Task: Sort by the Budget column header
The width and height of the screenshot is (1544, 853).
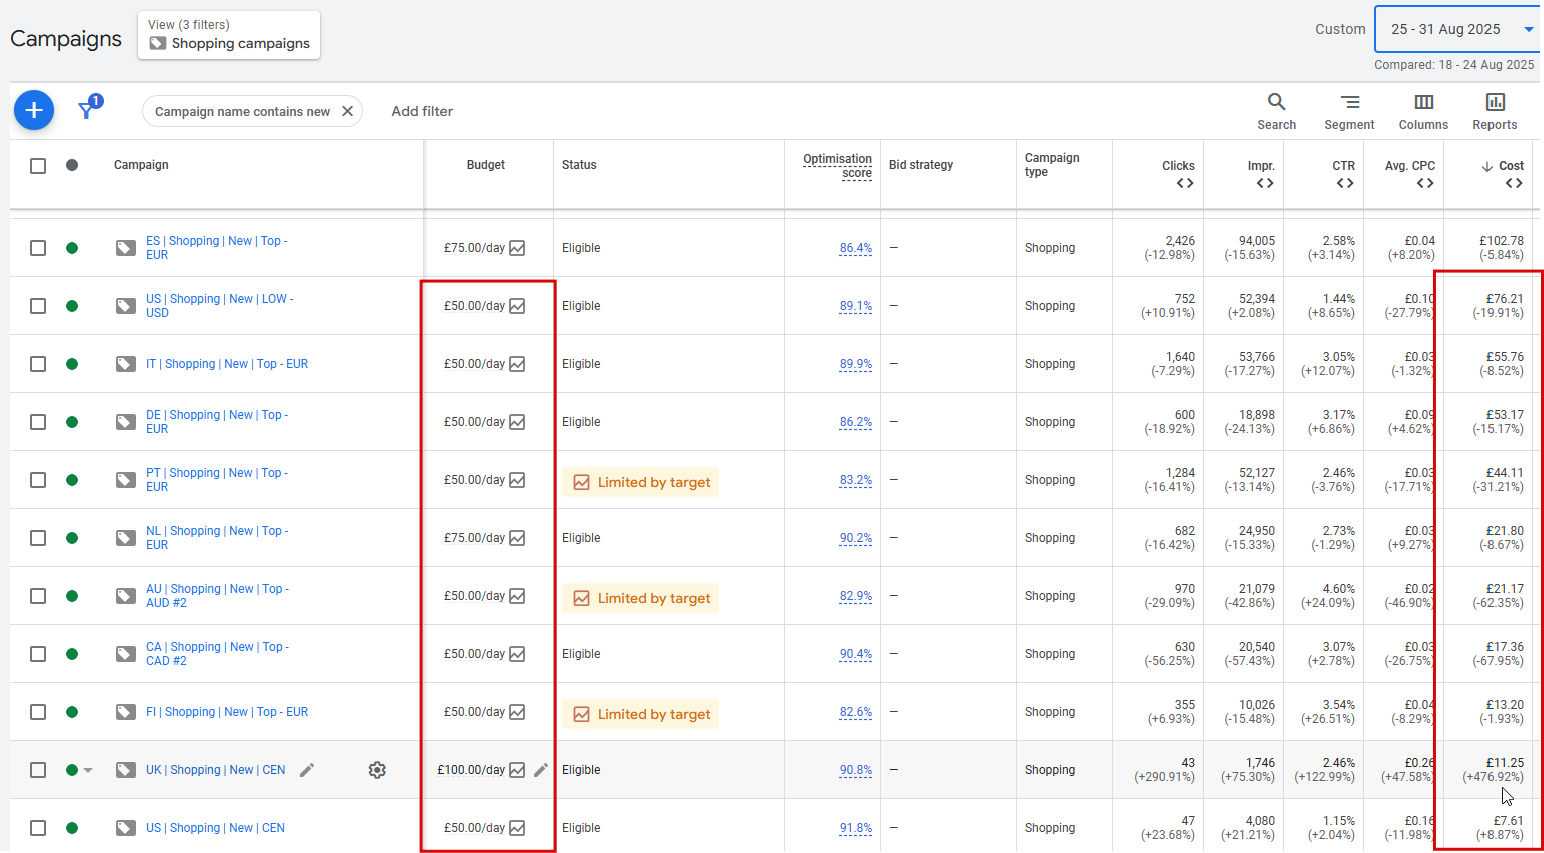Action: coord(486,165)
